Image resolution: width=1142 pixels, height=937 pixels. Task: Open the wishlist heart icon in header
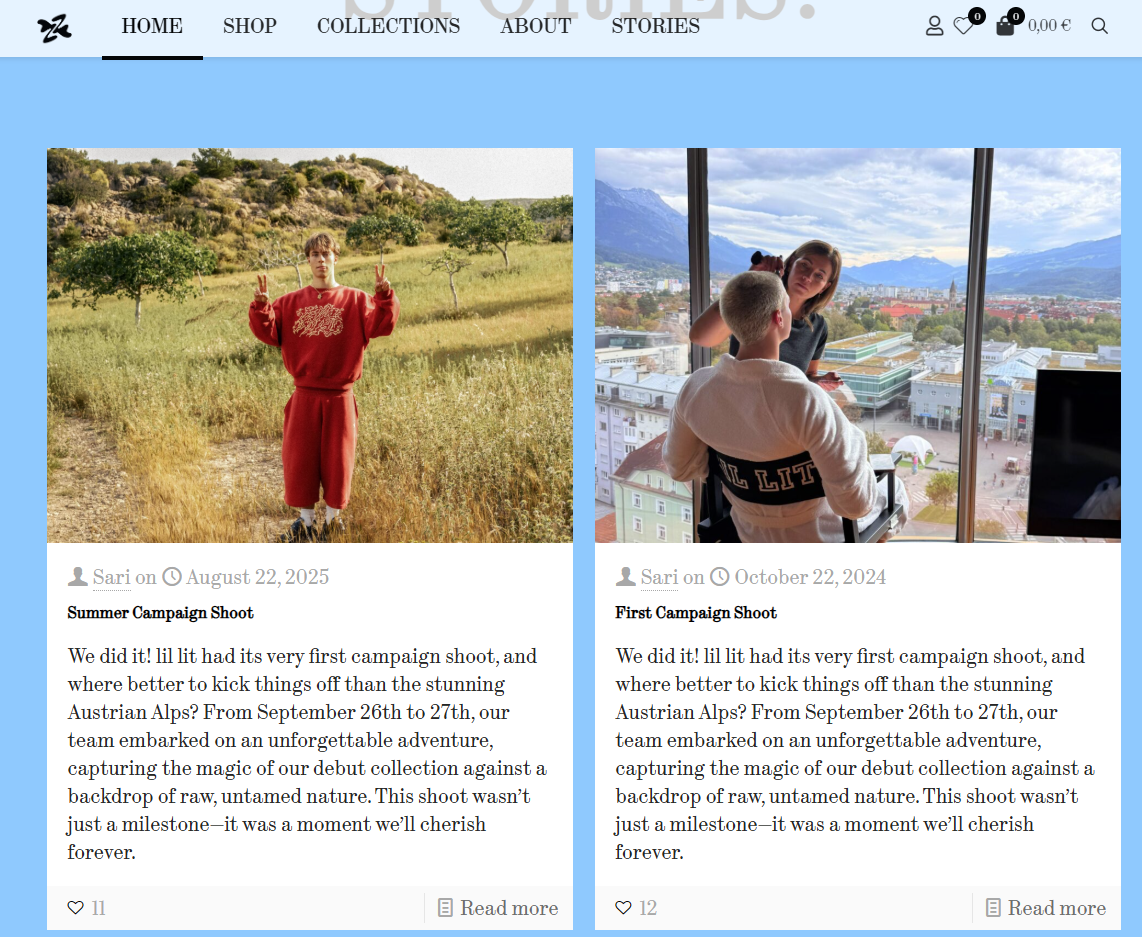pyautogui.click(x=964, y=26)
